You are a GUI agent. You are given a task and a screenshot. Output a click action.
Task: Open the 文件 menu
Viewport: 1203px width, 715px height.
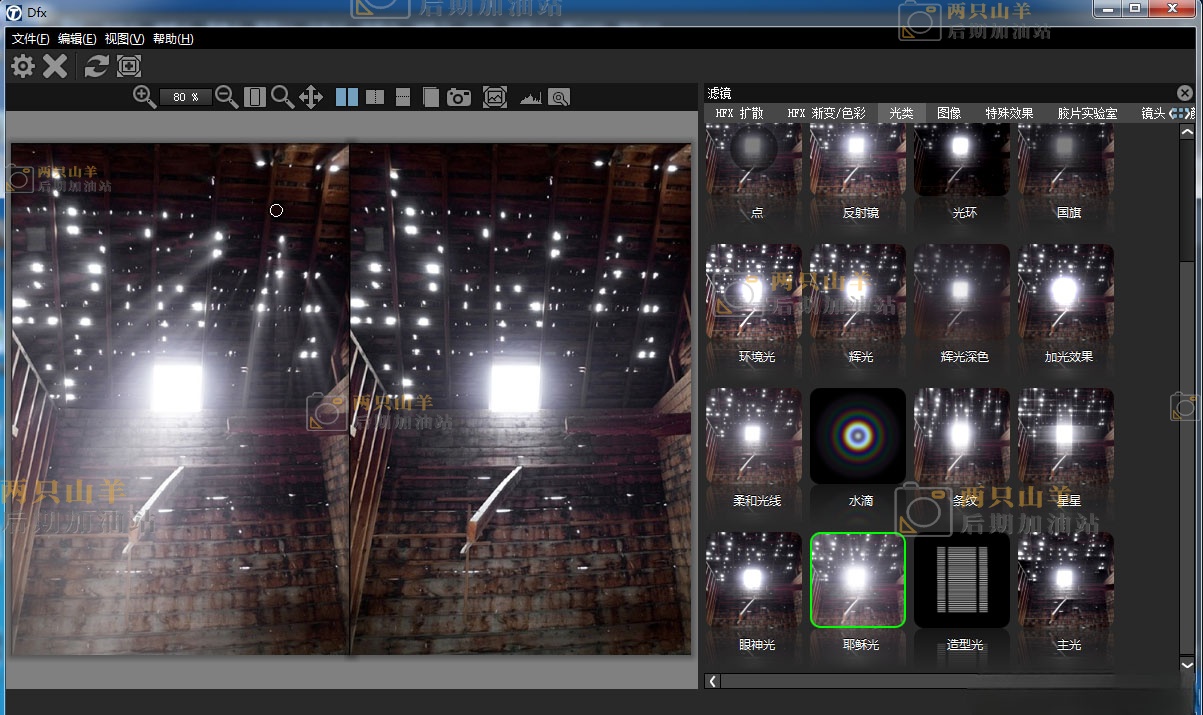point(31,39)
